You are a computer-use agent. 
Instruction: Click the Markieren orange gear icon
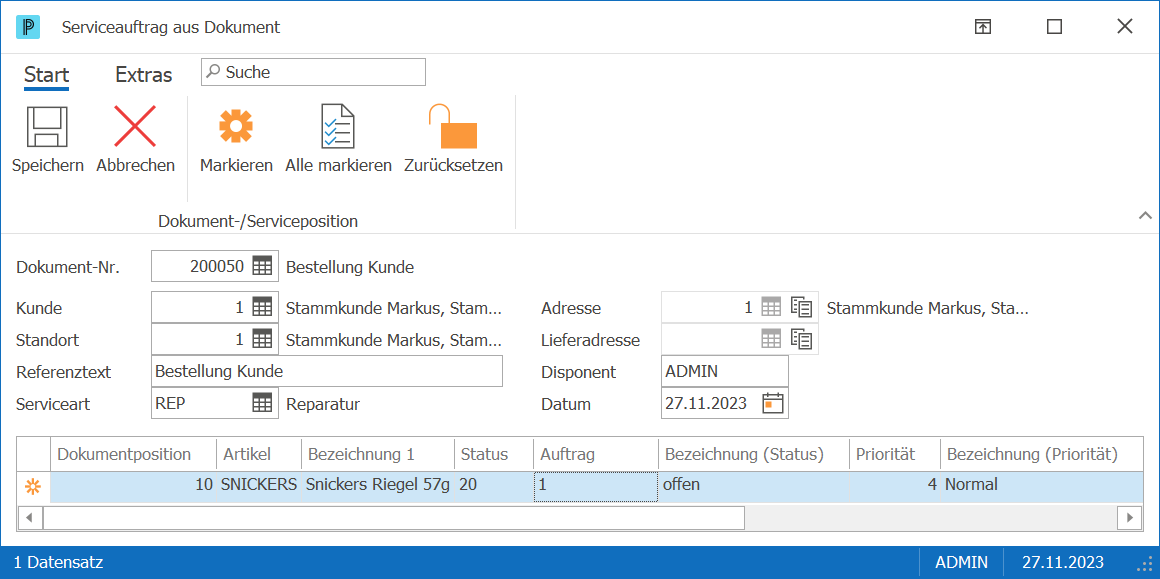point(236,126)
